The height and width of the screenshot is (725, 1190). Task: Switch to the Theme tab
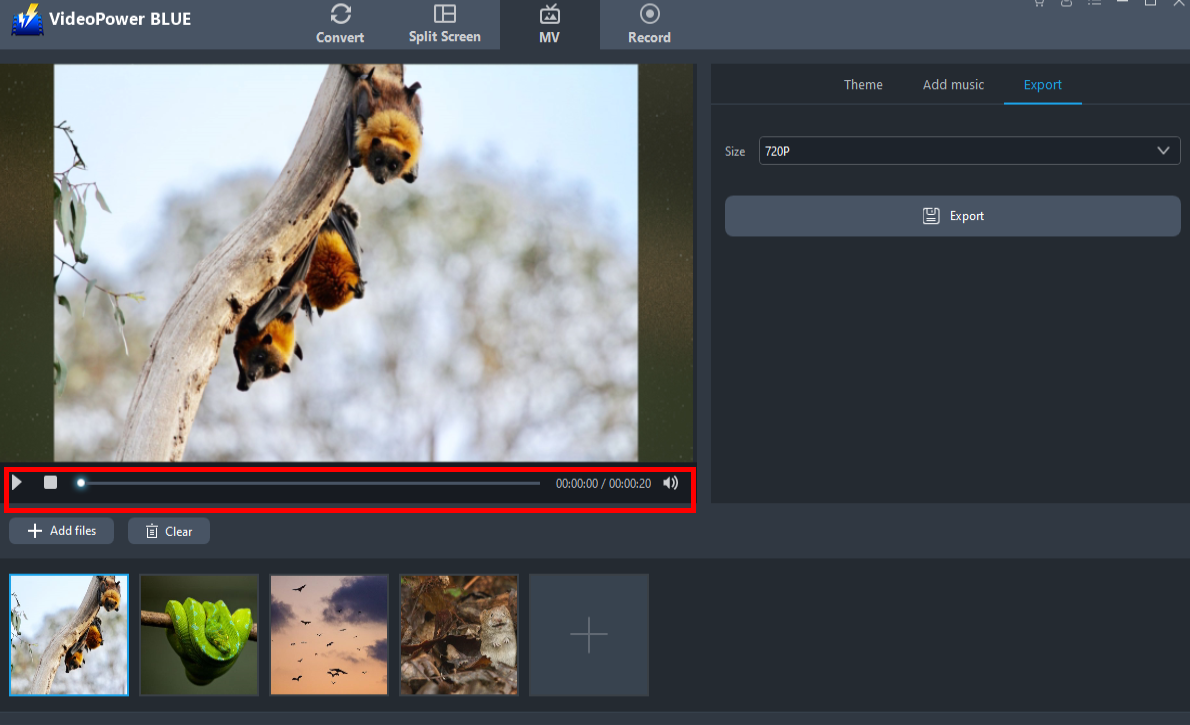[x=863, y=85]
